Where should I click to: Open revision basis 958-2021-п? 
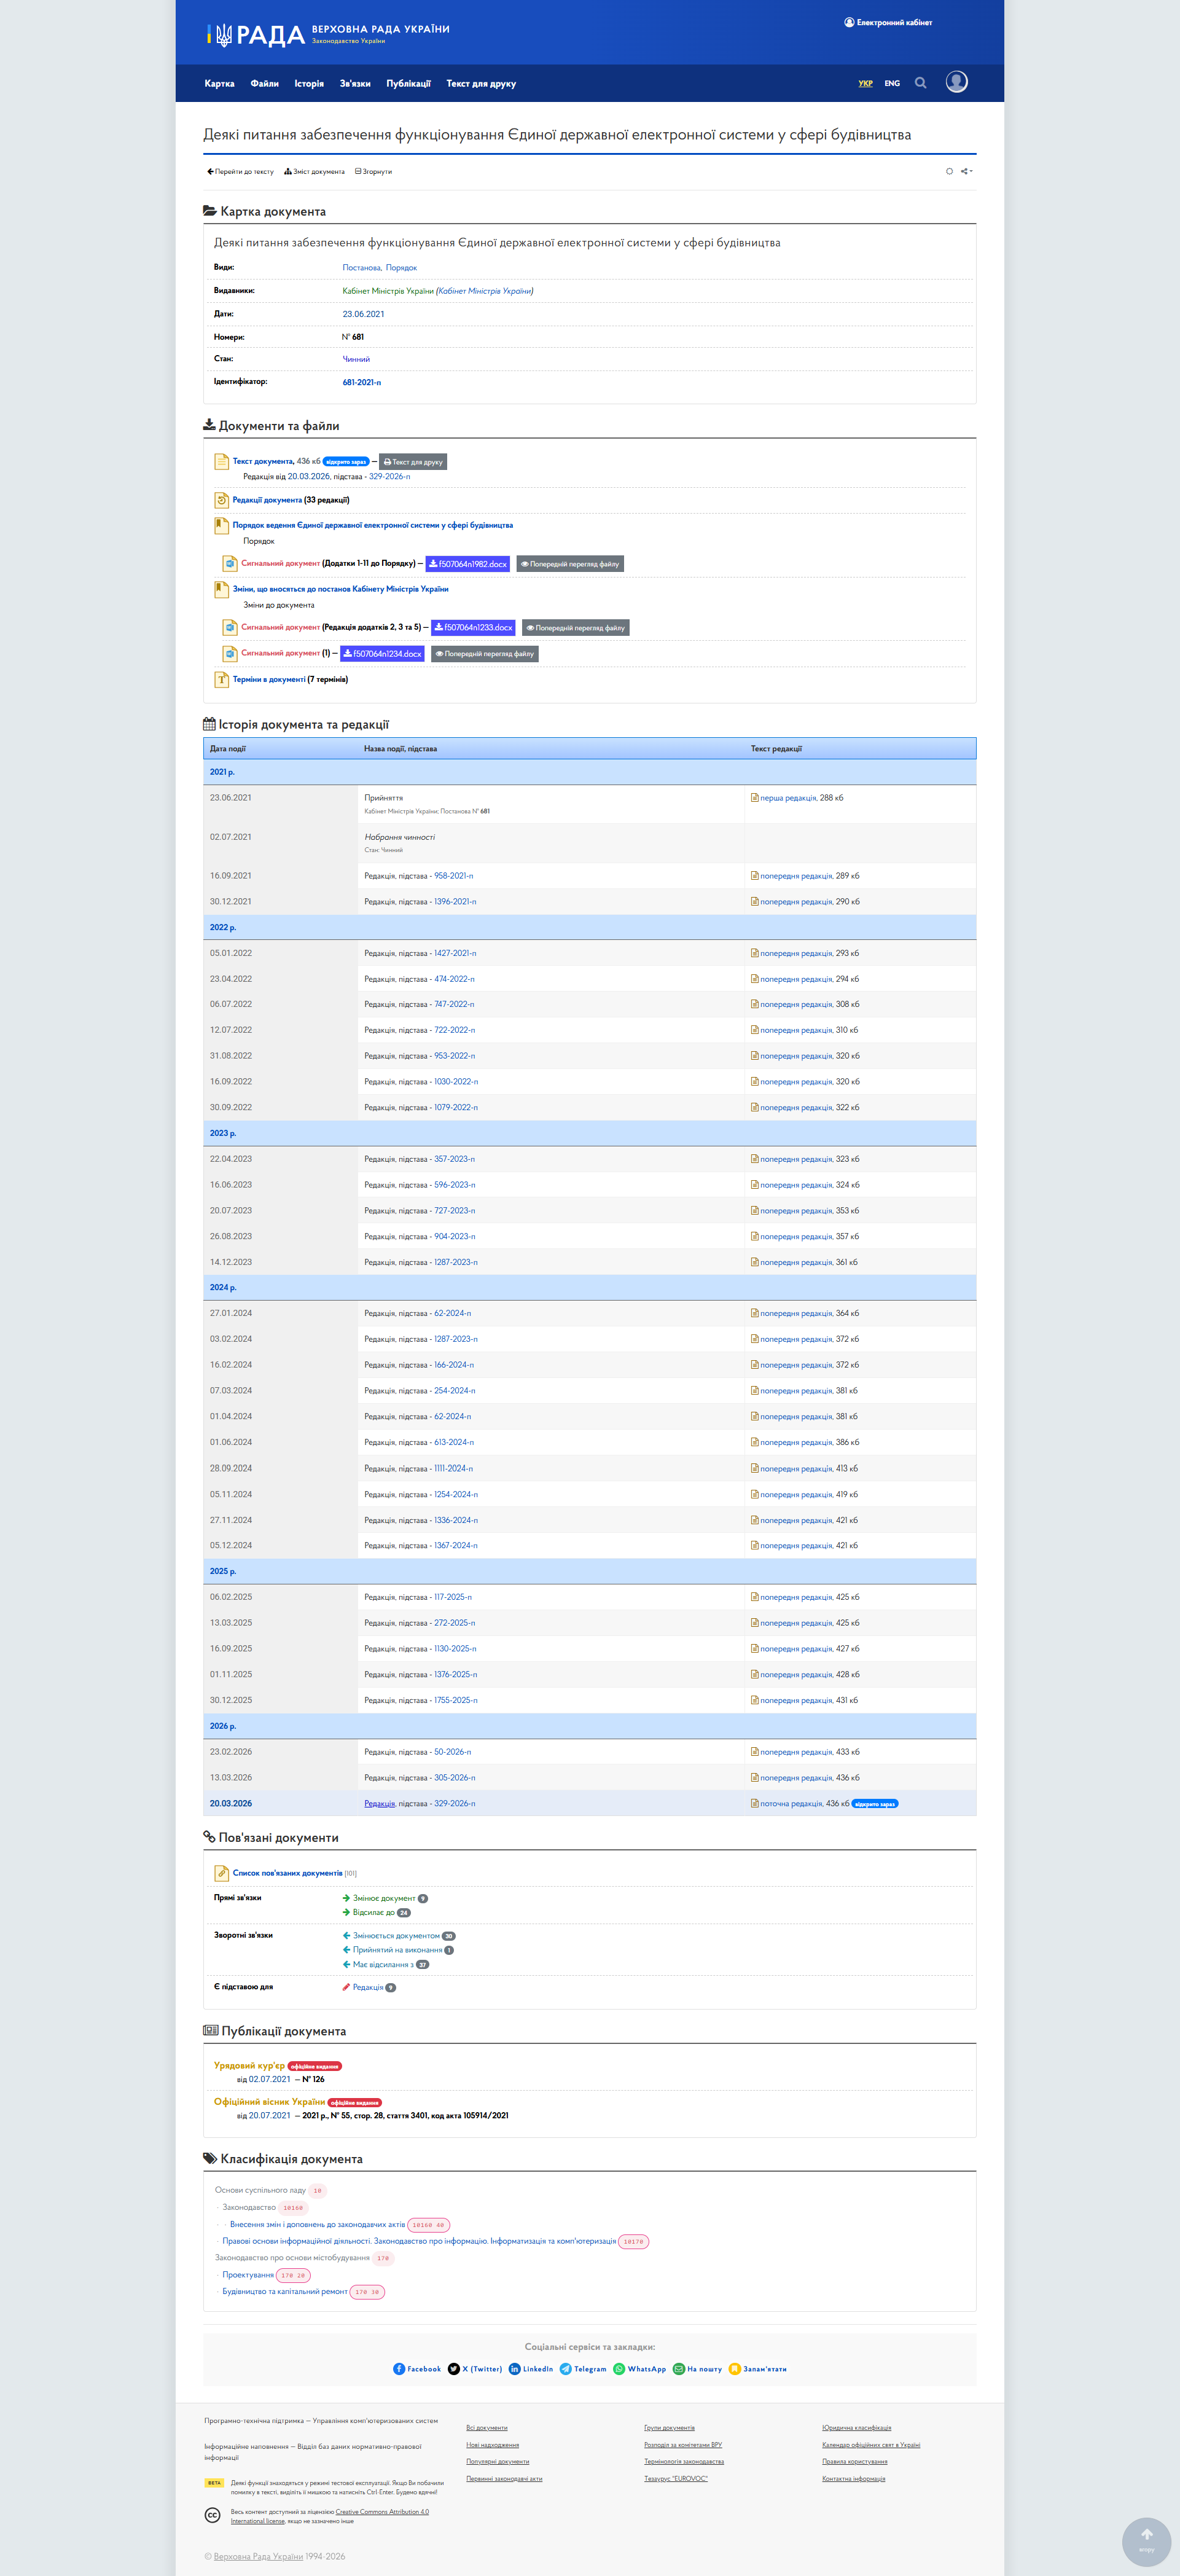point(454,876)
